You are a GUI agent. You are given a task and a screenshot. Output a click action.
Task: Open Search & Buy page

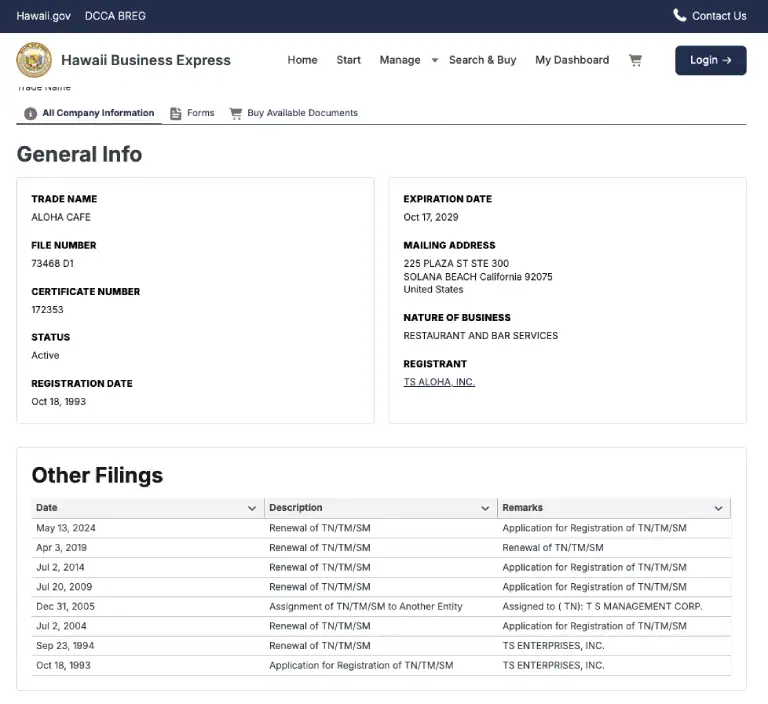click(482, 60)
